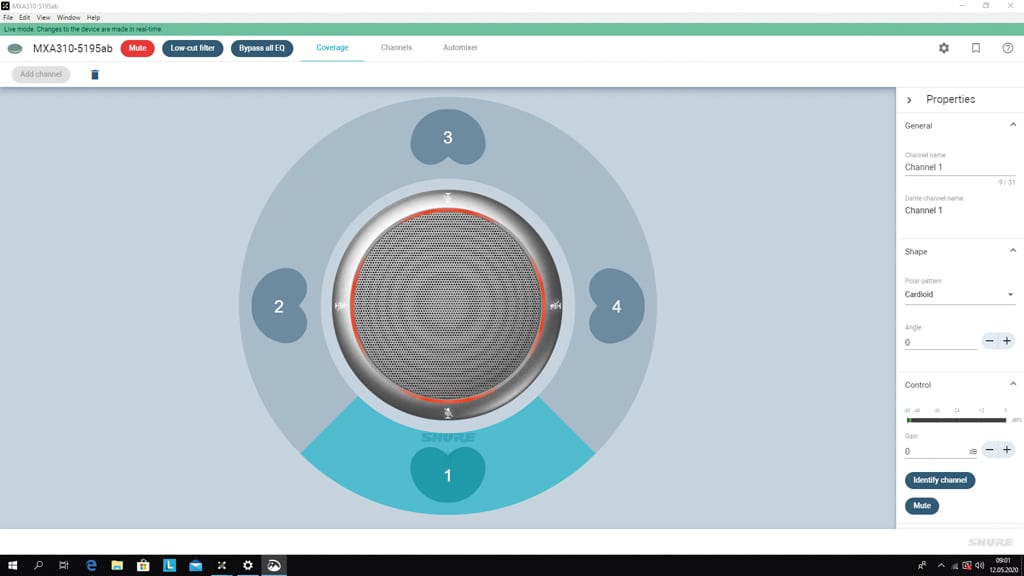This screenshot has width=1024, height=576.
Task: Open File Explorer from taskbar
Action: (117, 566)
